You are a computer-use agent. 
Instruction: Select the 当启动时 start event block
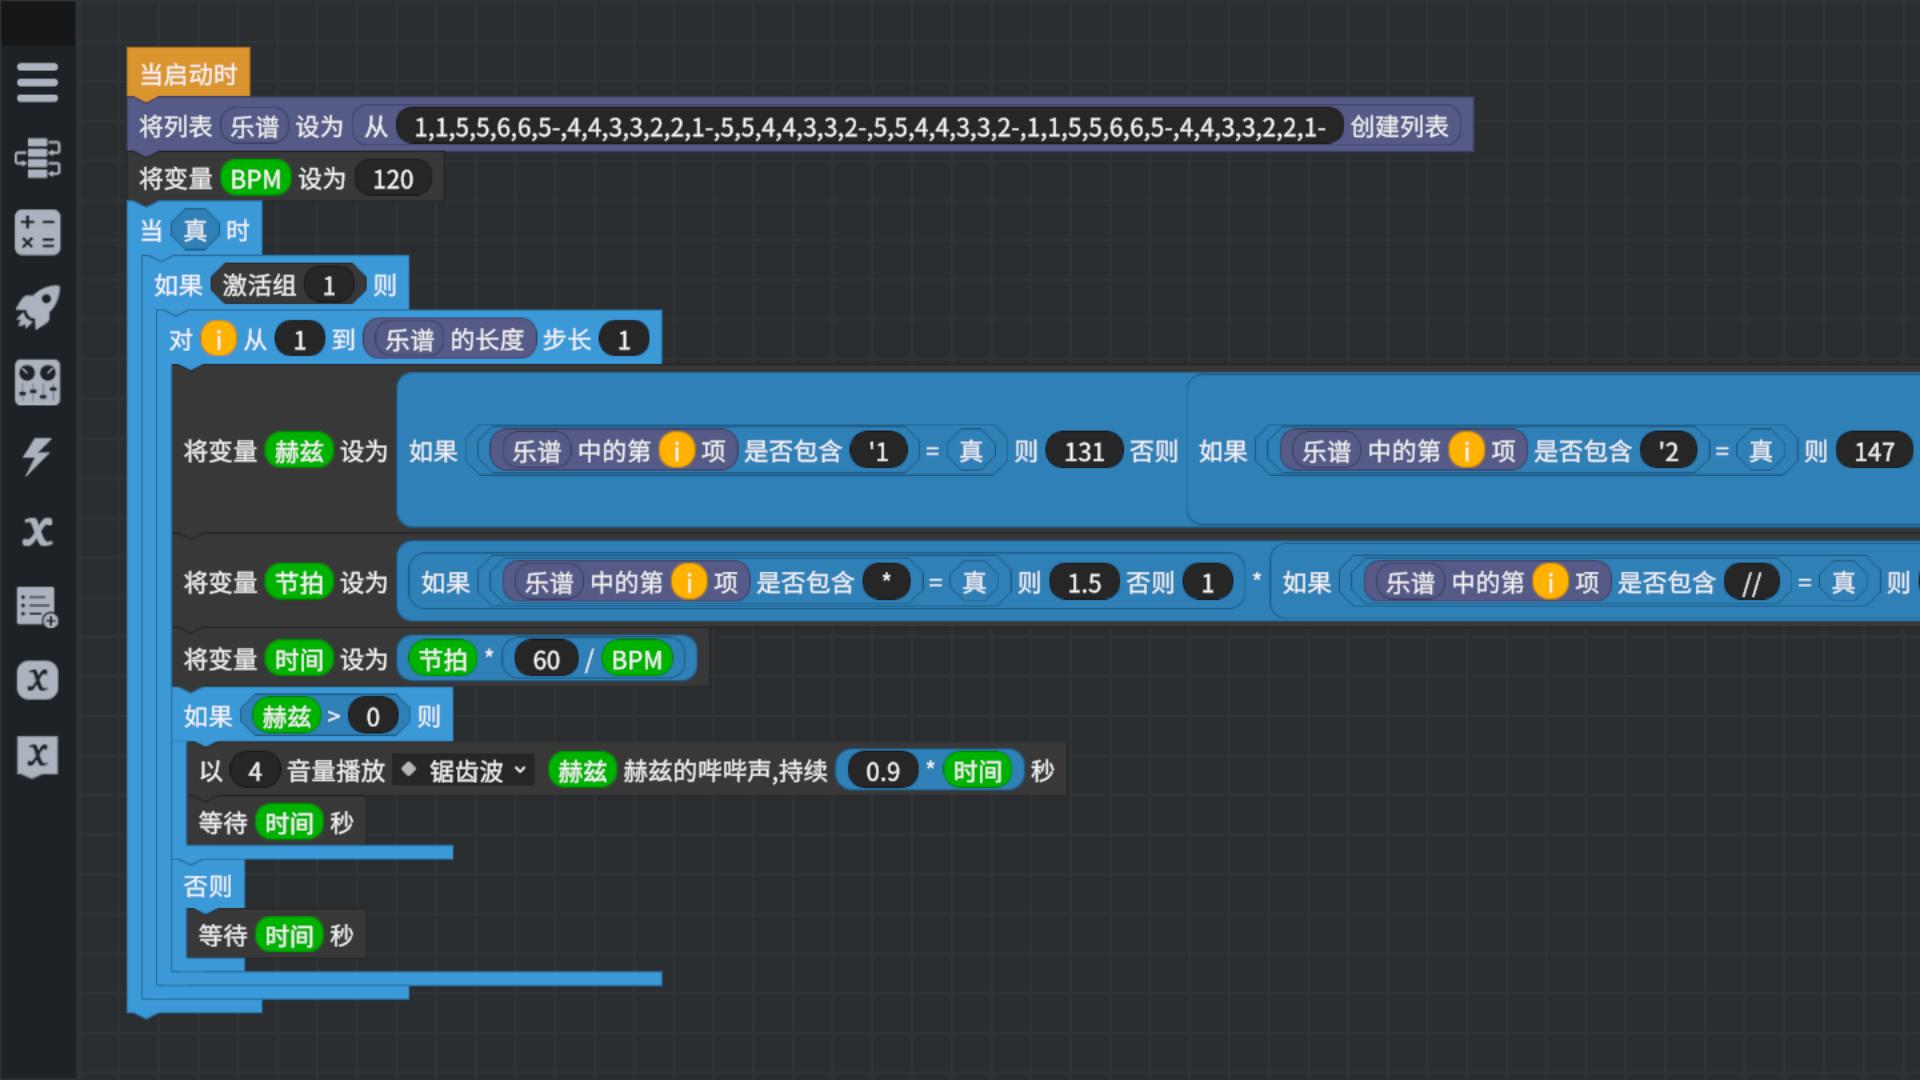(188, 74)
